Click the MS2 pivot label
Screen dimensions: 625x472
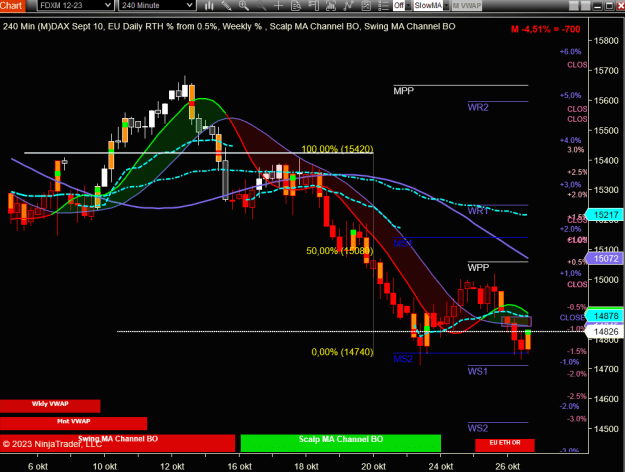pyautogui.click(x=403, y=359)
